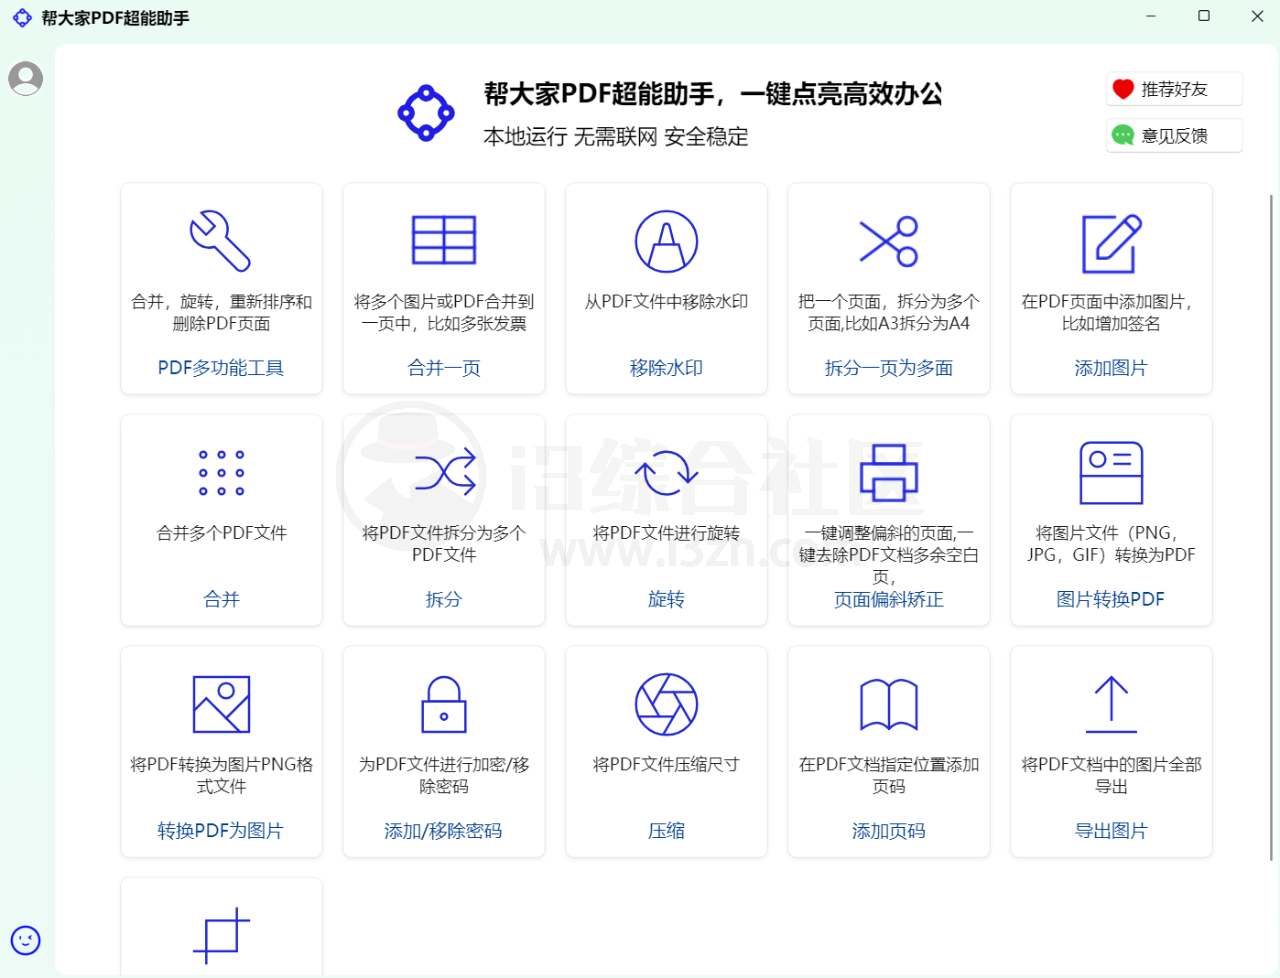1280x978 pixels.
Task: Click the upload arrow icon for 导出图片
Action: (1111, 703)
